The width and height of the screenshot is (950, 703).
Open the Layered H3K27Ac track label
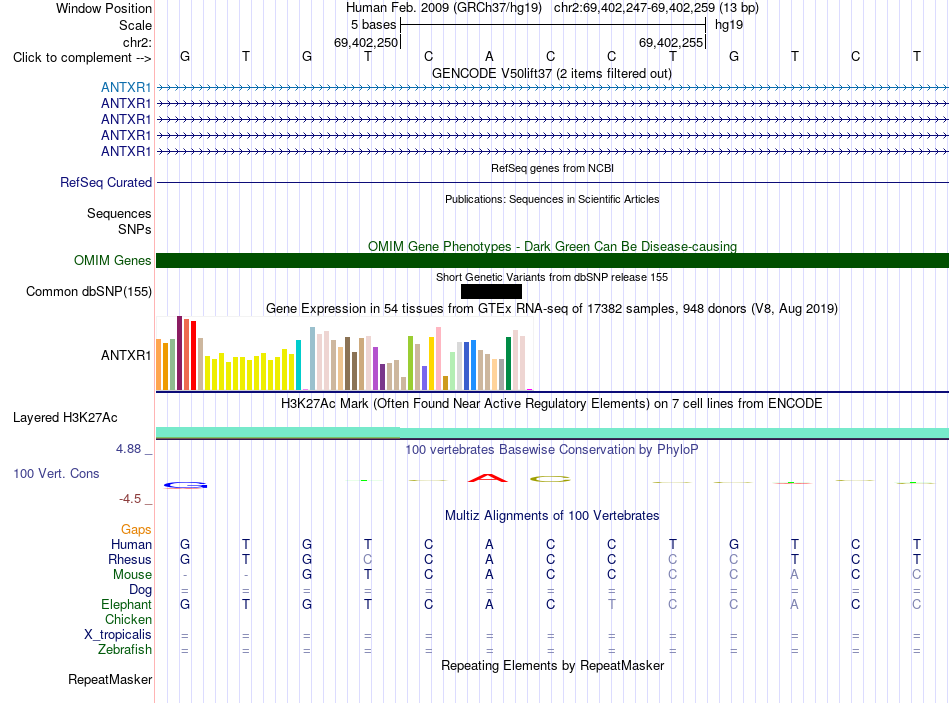coord(65,418)
